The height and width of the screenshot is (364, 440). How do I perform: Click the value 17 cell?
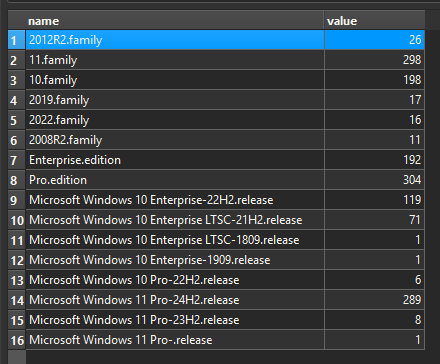374,100
